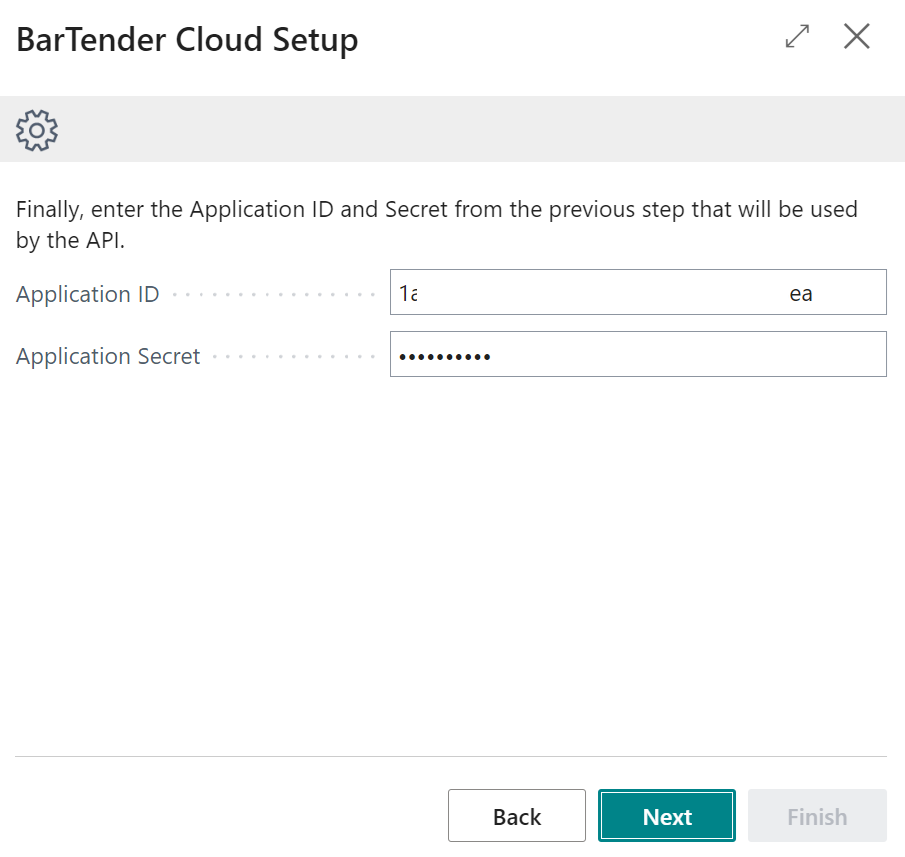Image resolution: width=905 pixels, height=857 pixels.
Task: Select the Application ID label
Action: [88, 295]
